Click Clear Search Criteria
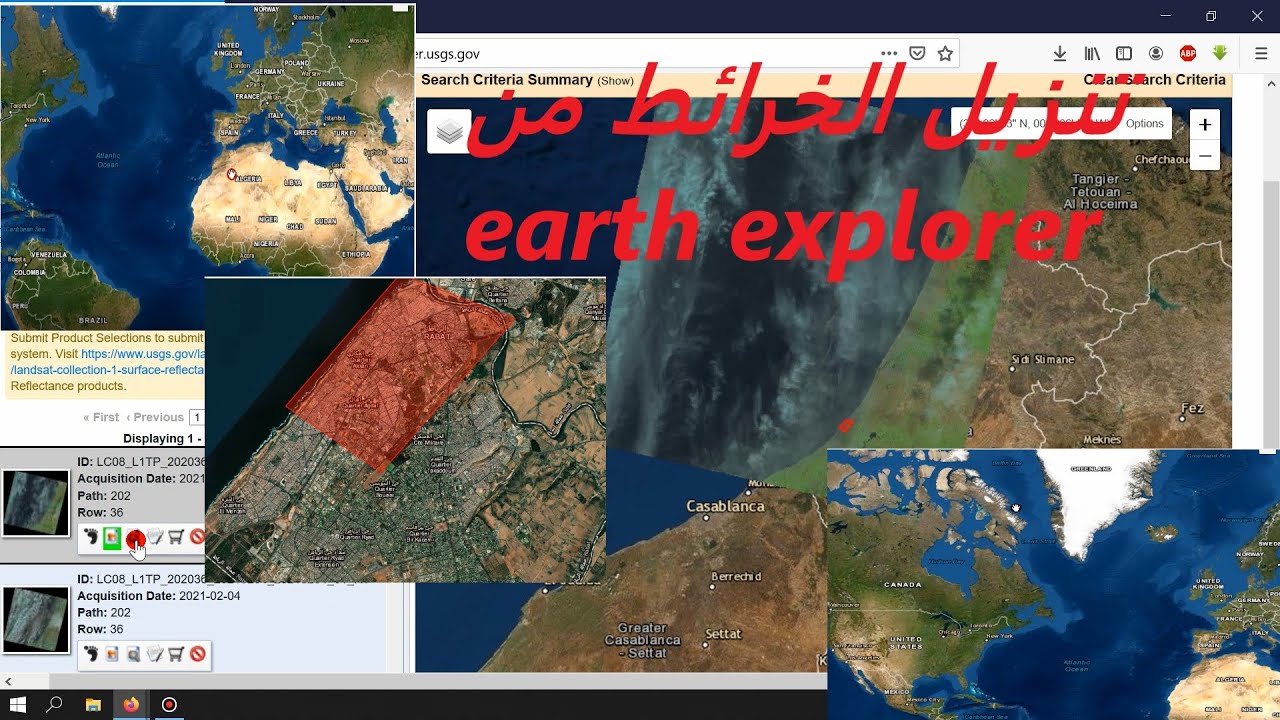Screen dimensions: 1280x720 [x=1154, y=80]
